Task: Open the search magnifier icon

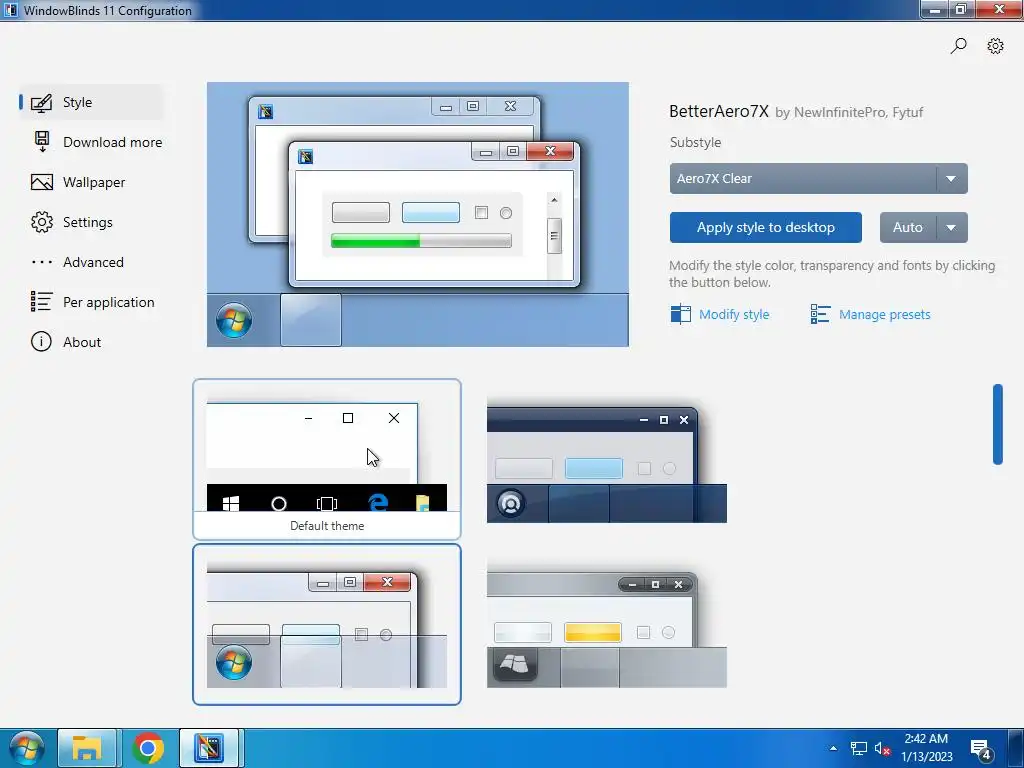Action: click(958, 46)
